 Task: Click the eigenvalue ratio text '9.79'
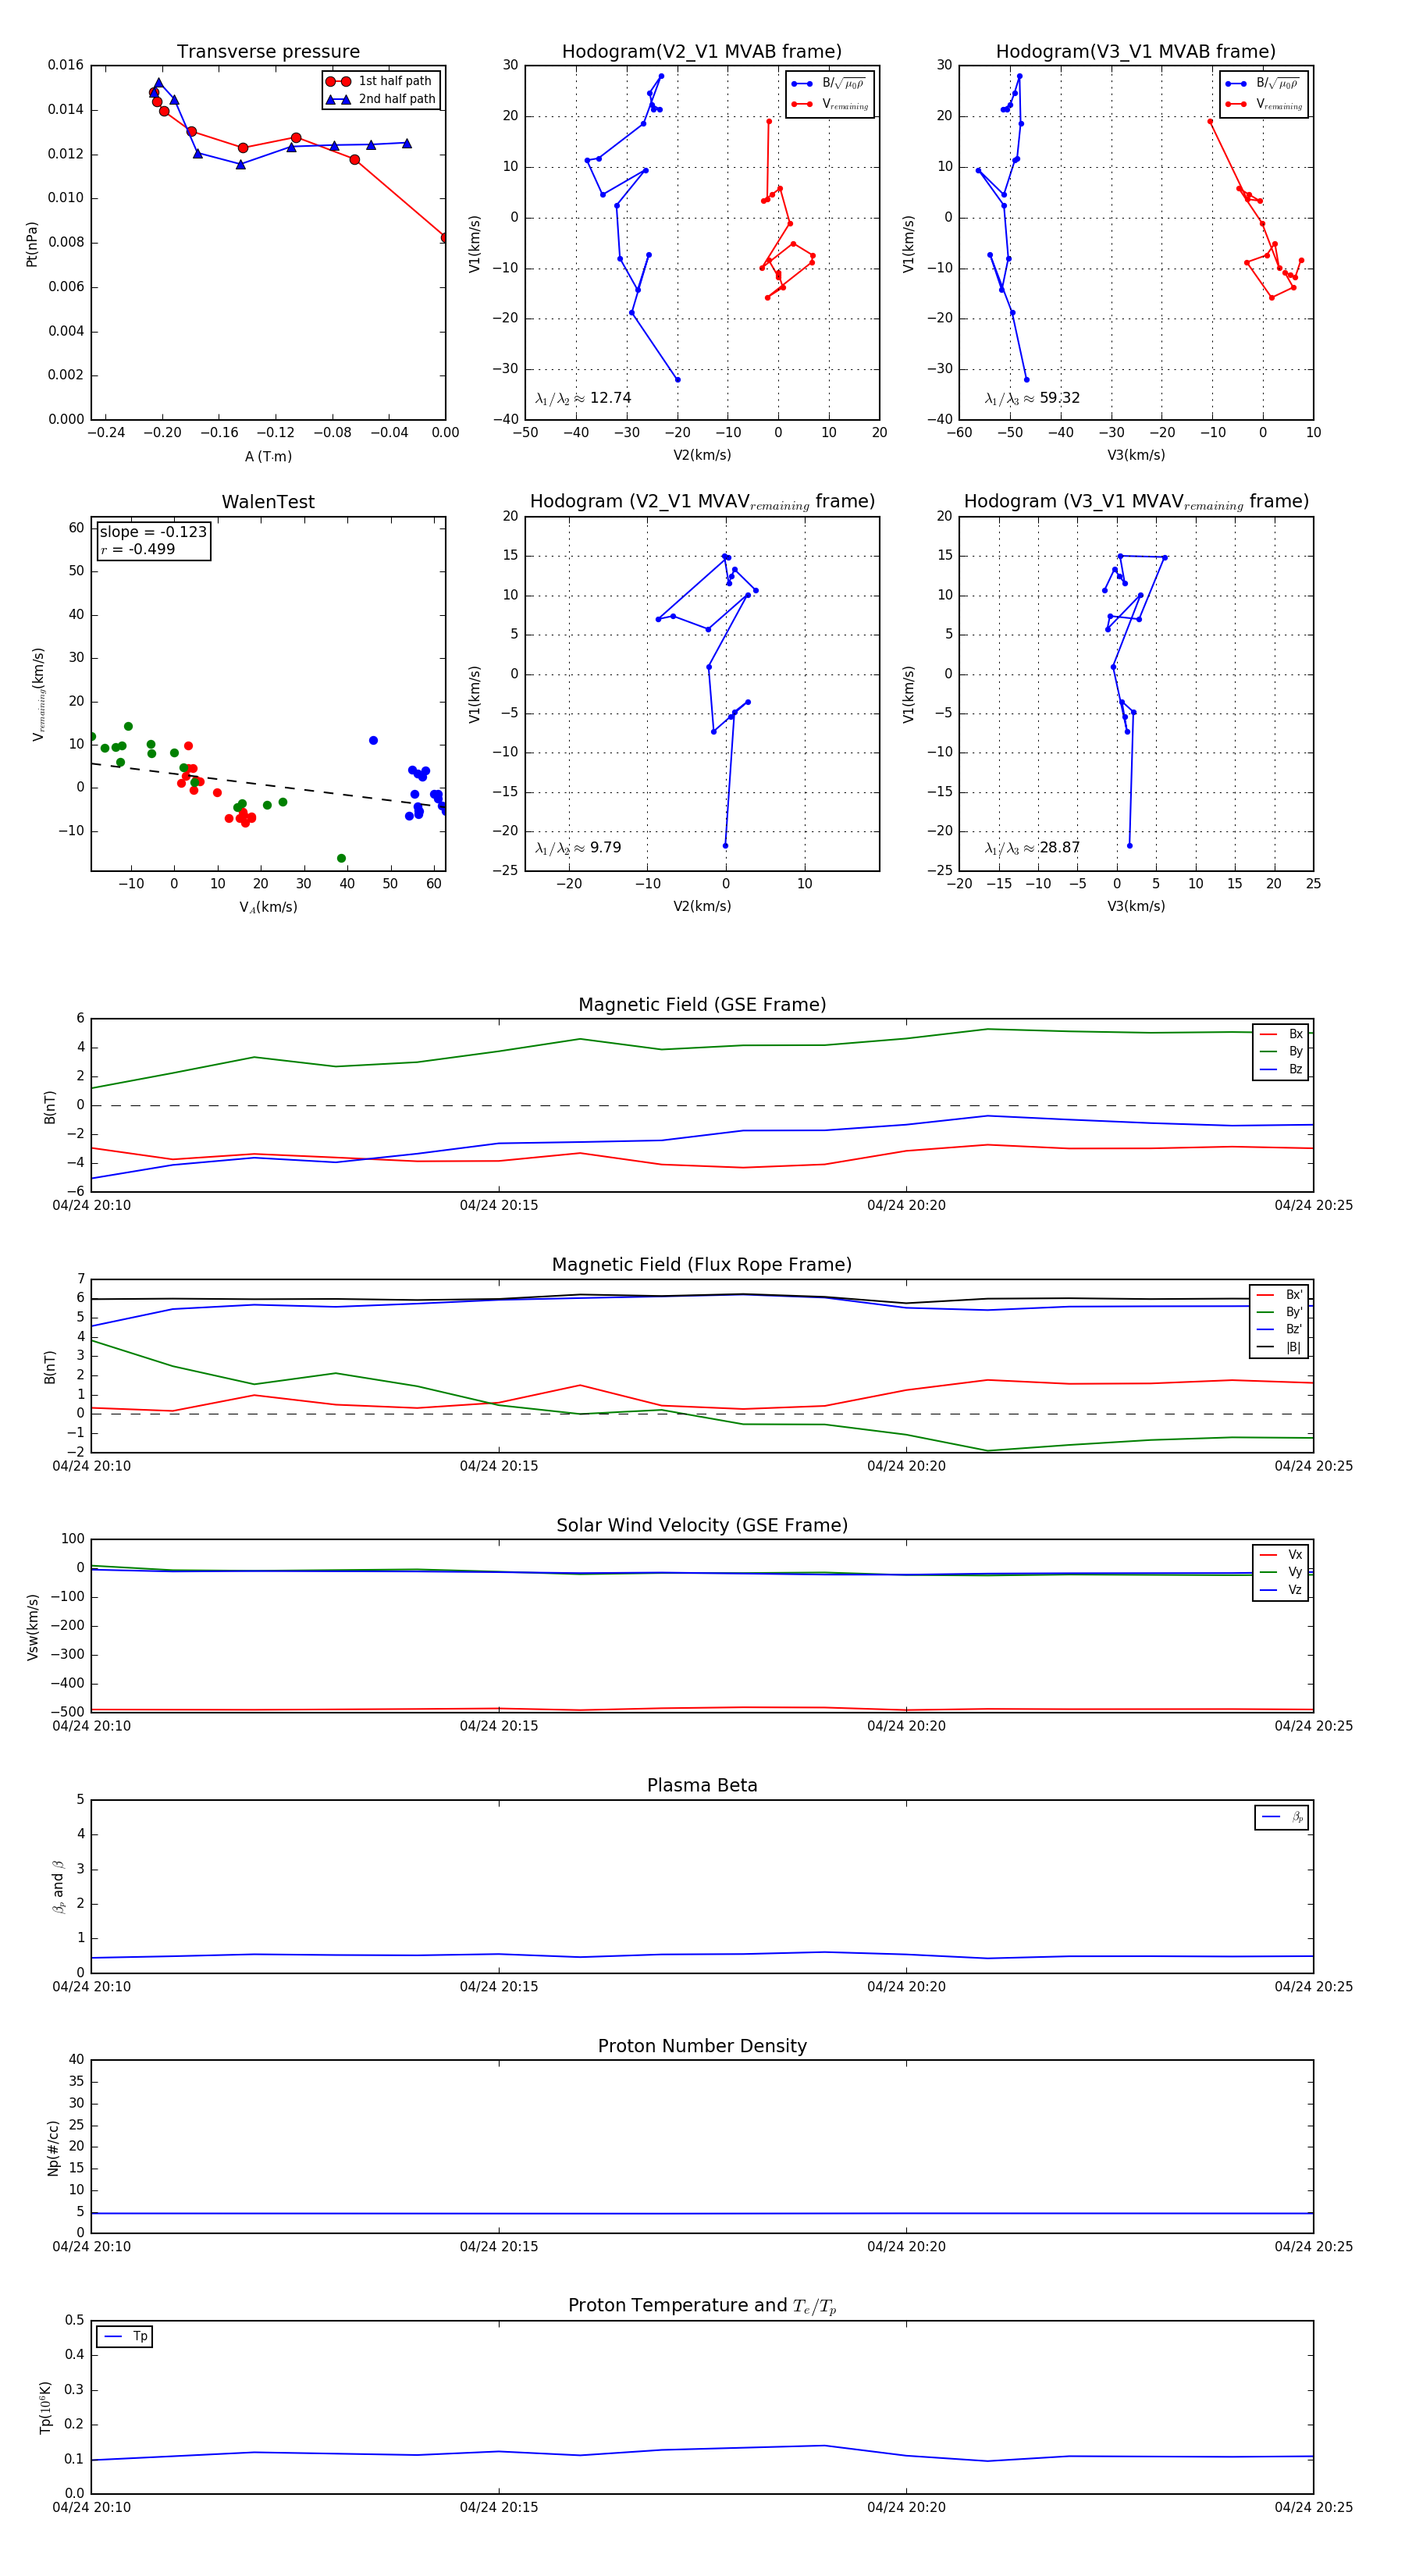point(605,848)
